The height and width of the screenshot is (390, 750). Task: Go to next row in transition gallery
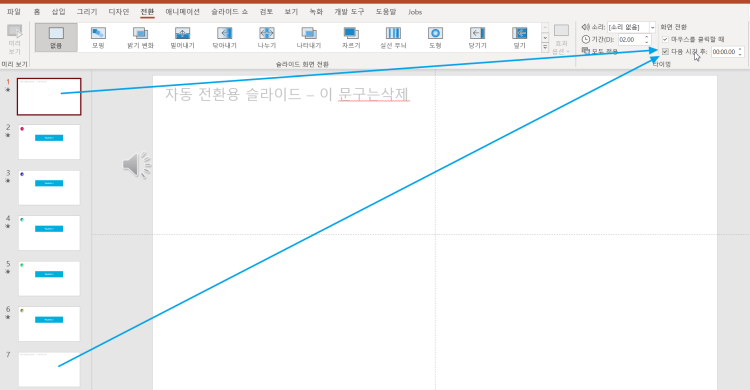pos(545,38)
